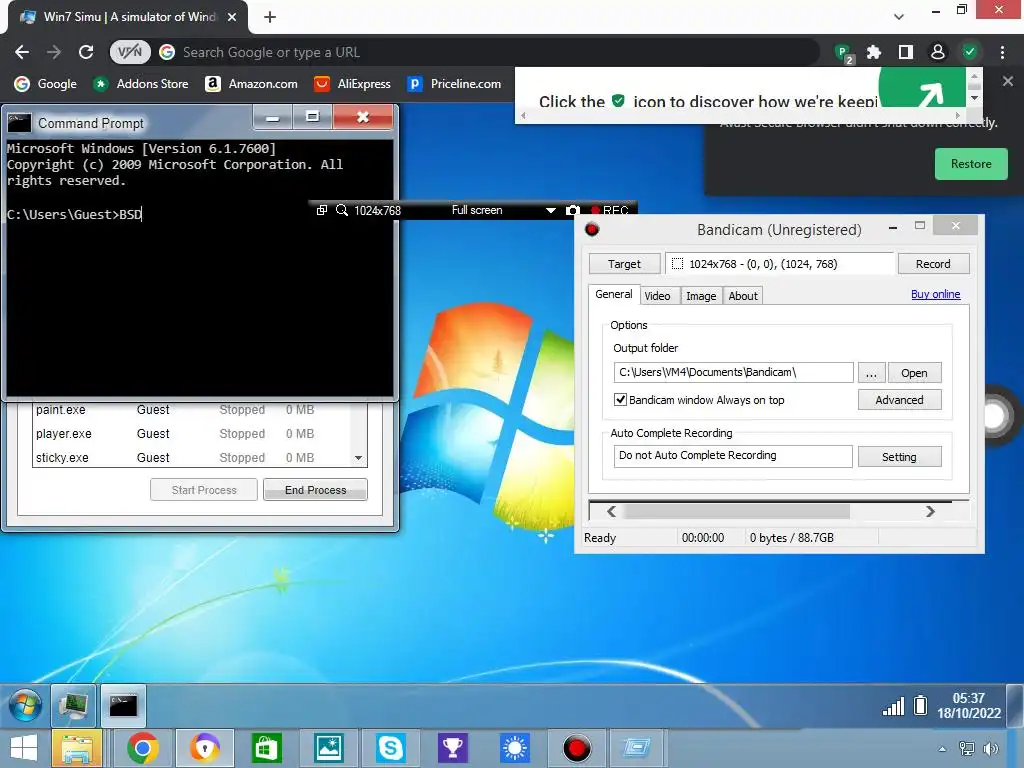This screenshot has height=768, width=1024.
Task: Click Start Process in Task Manager
Action: point(204,490)
